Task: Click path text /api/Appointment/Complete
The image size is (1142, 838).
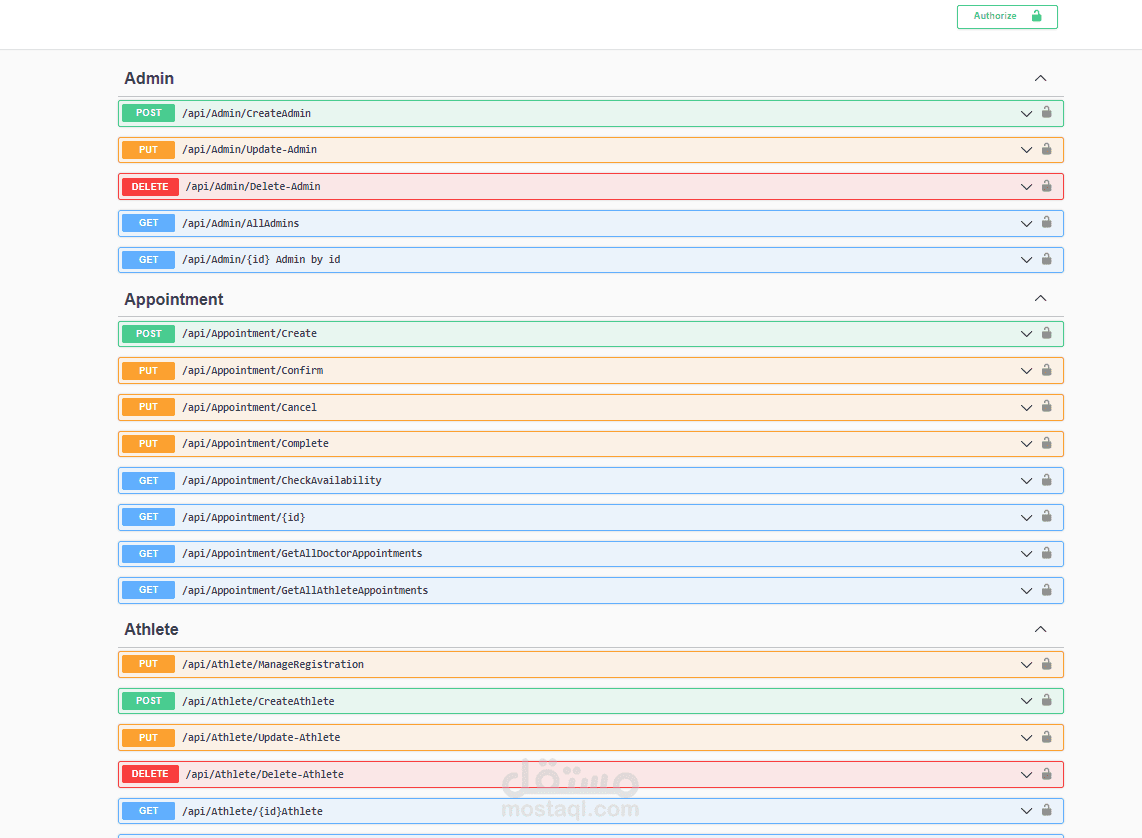Action: click(256, 444)
